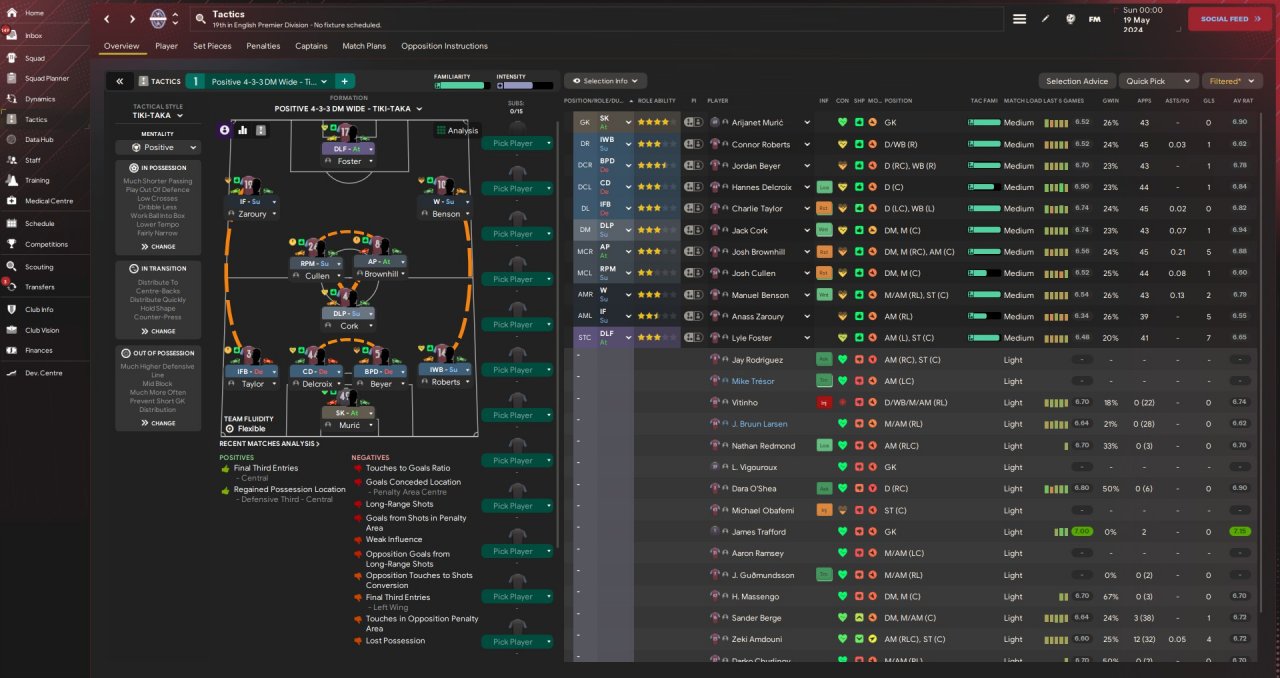Open Finances from the sidebar
Image resolution: width=1280 pixels, height=678 pixels.
coord(39,350)
